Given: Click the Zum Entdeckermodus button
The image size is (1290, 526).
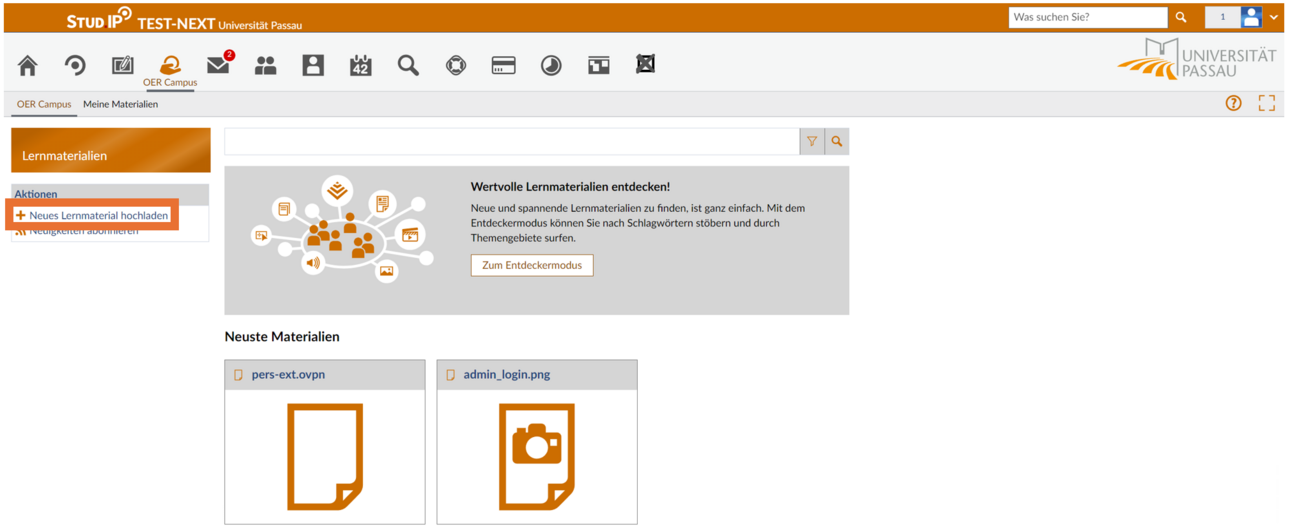Looking at the screenshot, I should [x=532, y=265].
